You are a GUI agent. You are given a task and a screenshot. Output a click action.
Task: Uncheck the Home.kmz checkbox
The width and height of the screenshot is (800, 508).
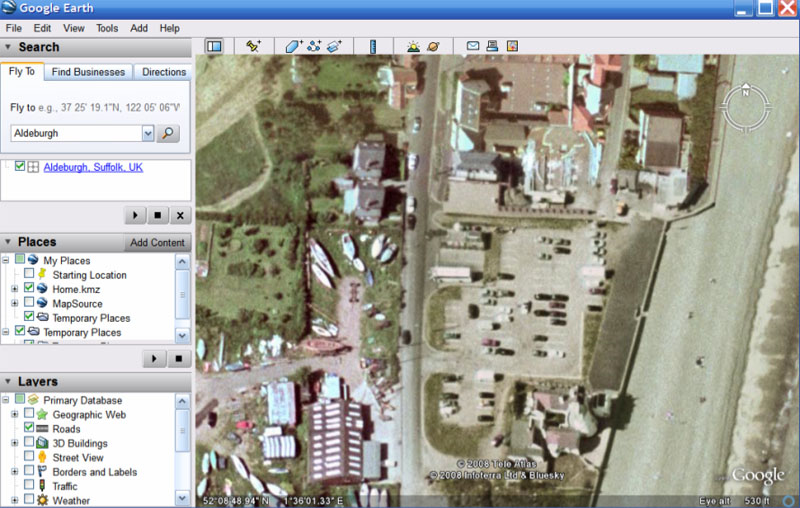click(29, 288)
